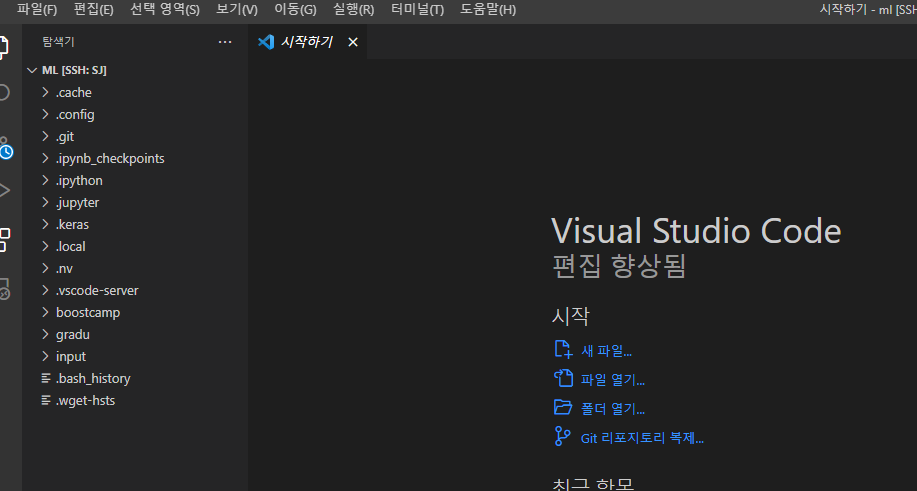Screen dimensions: 917x491
Task: Click the 폴더 열기... link
Action: click(x=613, y=409)
